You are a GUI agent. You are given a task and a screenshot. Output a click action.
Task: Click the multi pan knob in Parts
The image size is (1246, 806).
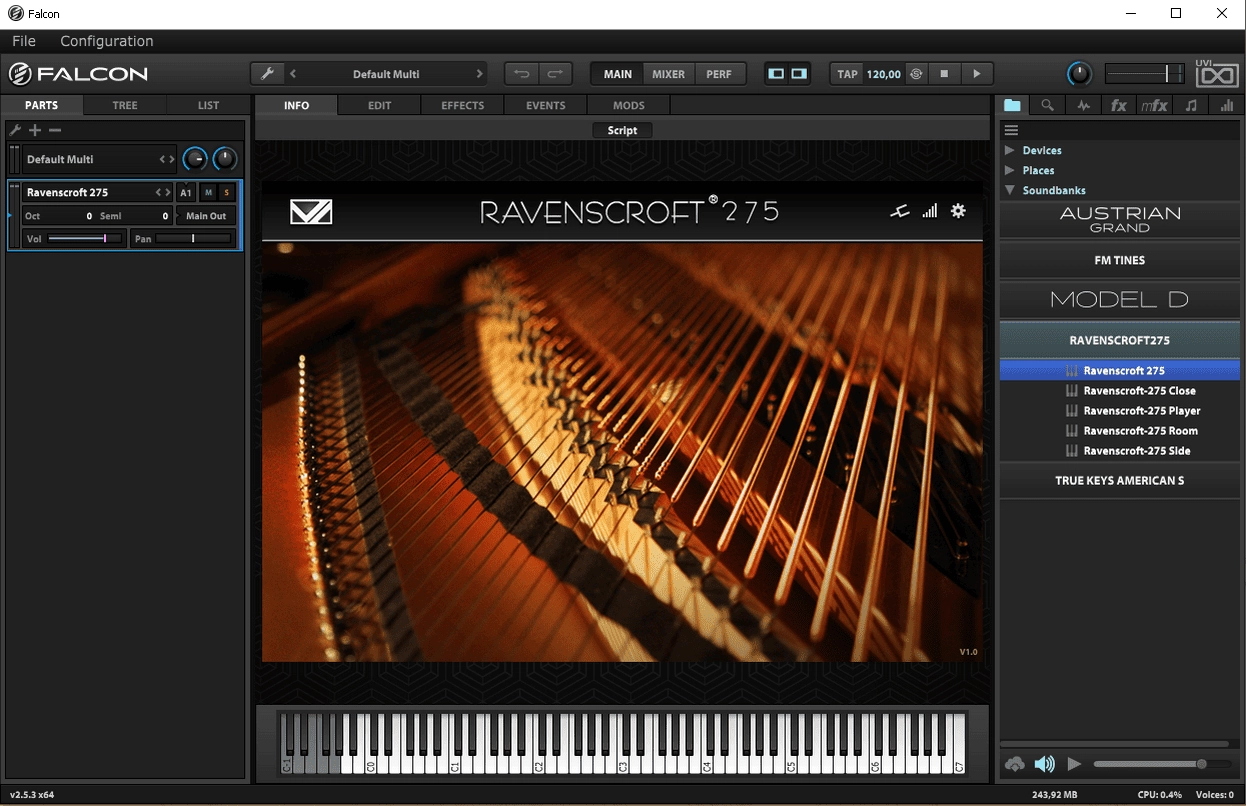tap(225, 159)
